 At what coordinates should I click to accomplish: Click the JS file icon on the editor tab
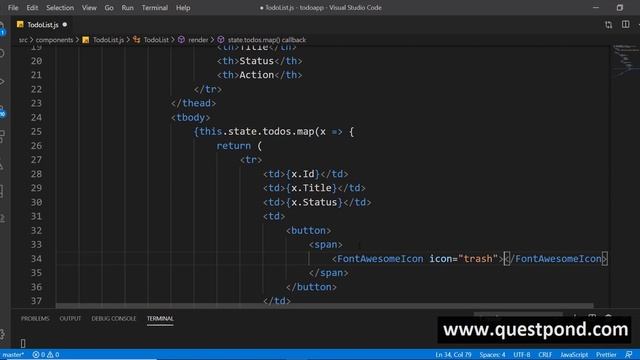tap(20, 24)
